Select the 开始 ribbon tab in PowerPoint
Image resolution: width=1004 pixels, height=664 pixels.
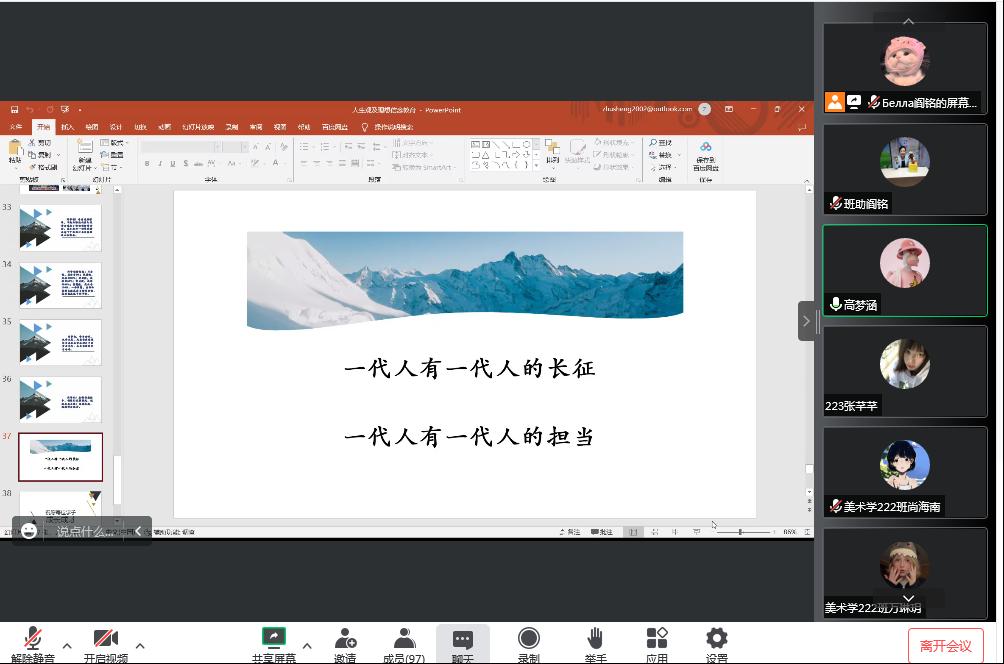tap(43, 127)
